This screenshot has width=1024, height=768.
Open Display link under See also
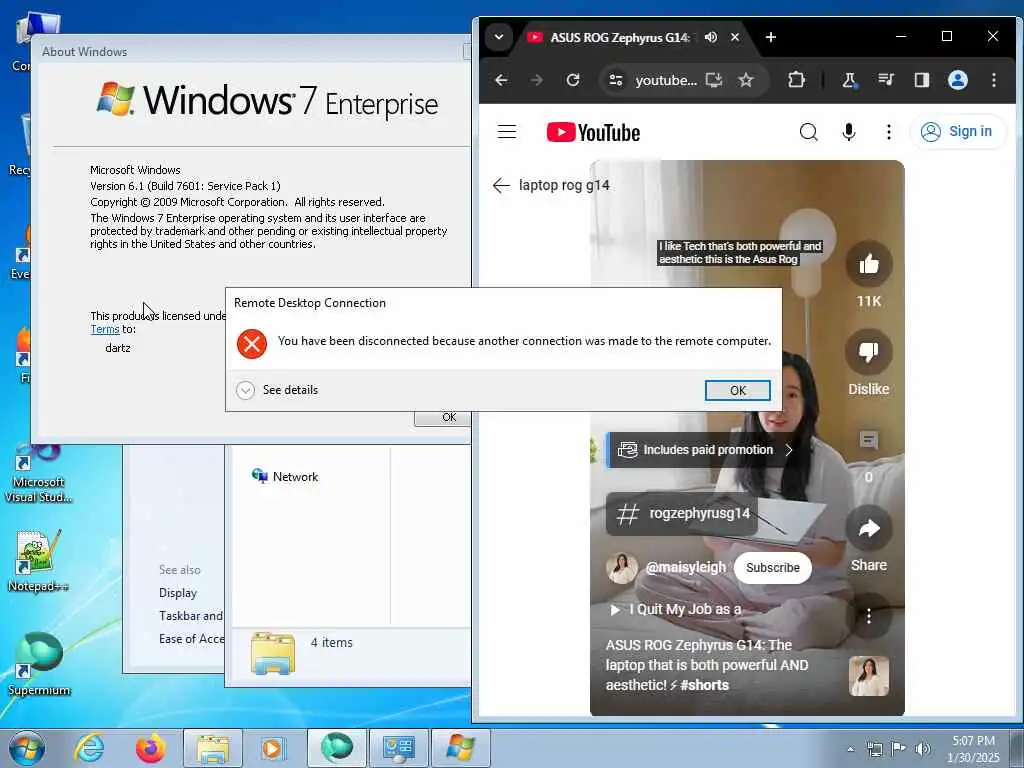[178, 593]
